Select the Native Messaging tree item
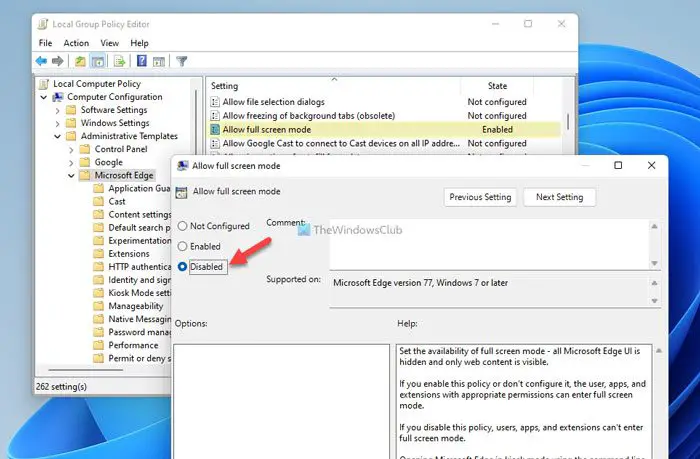The width and height of the screenshot is (700, 459). [139, 319]
